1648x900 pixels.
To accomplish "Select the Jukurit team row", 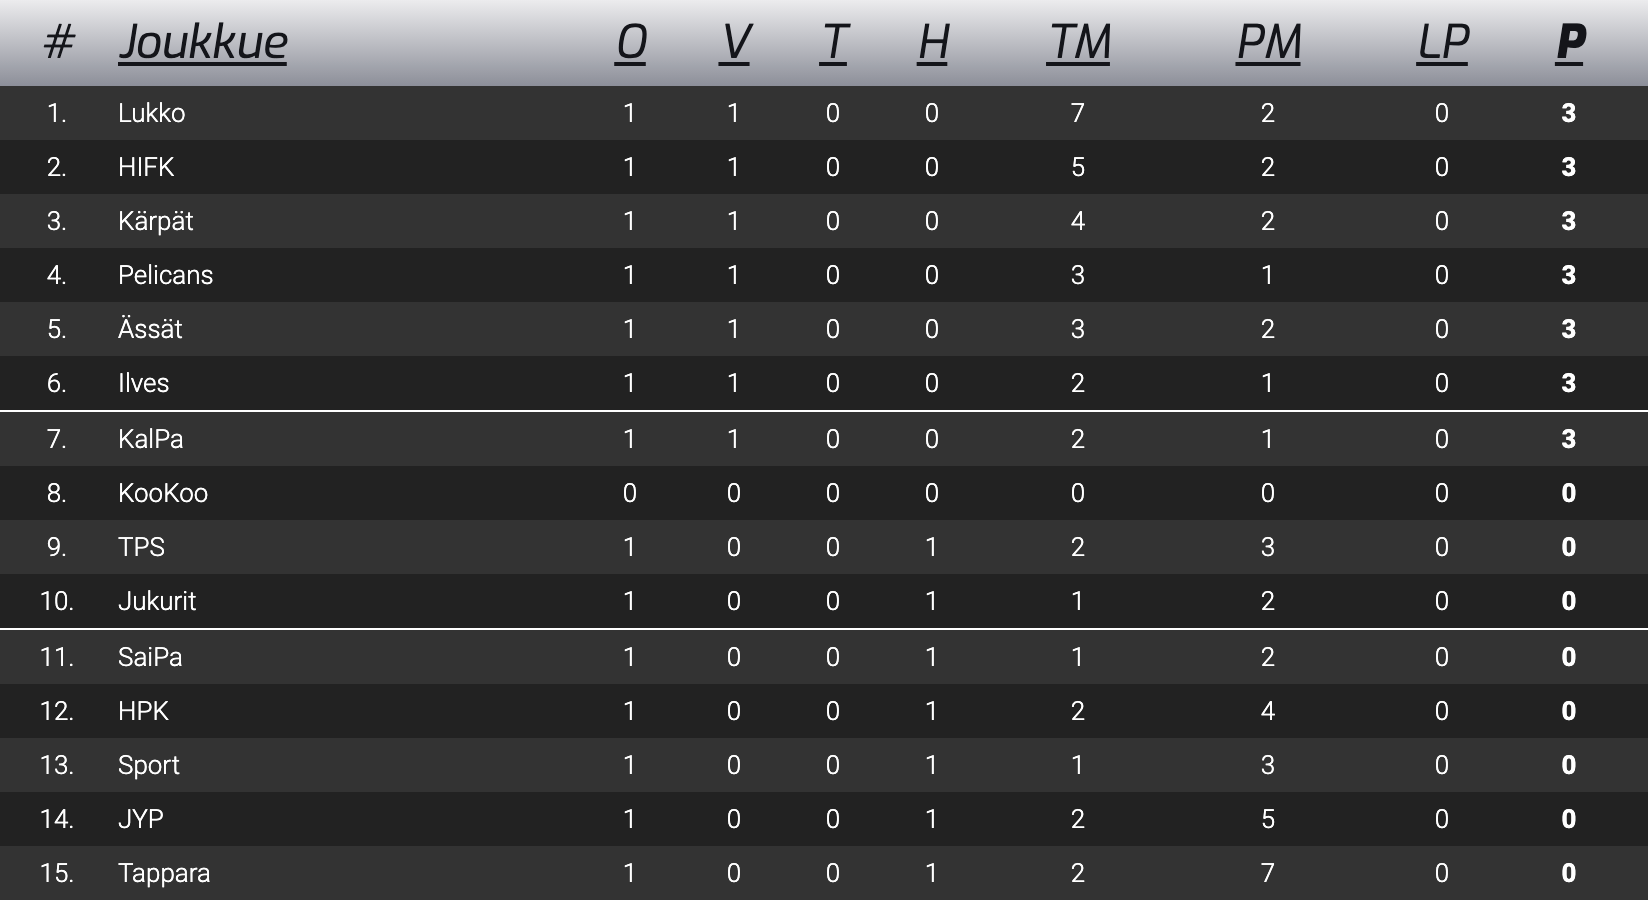I will 157,601.
